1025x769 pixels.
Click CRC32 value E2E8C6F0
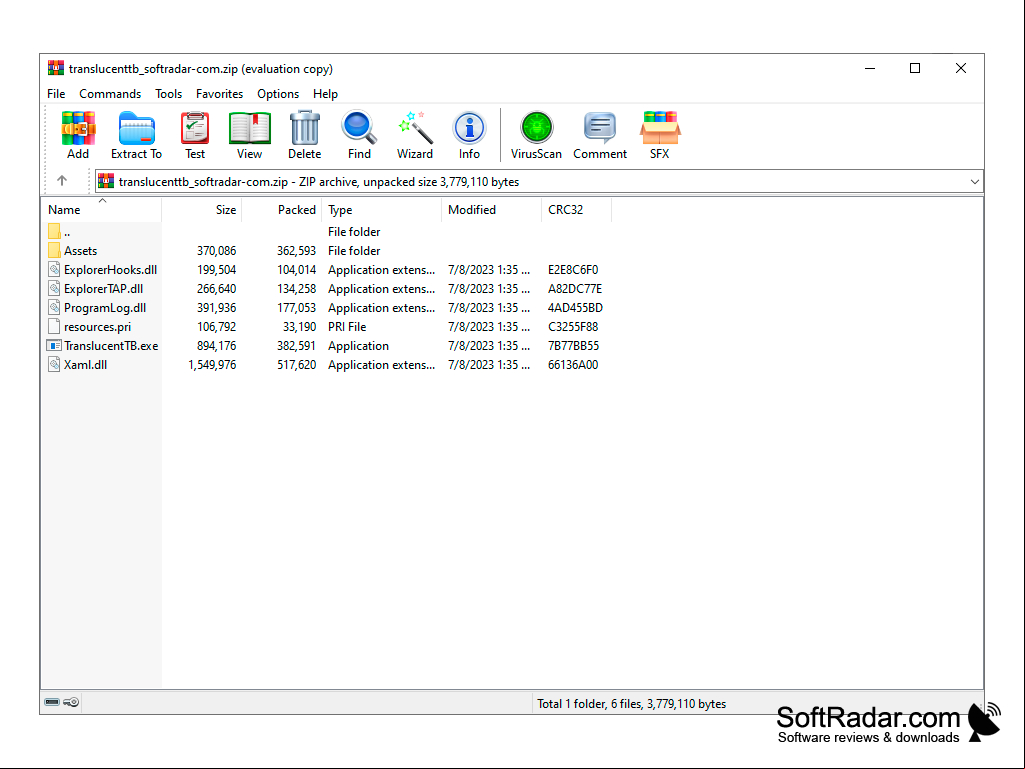573,269
